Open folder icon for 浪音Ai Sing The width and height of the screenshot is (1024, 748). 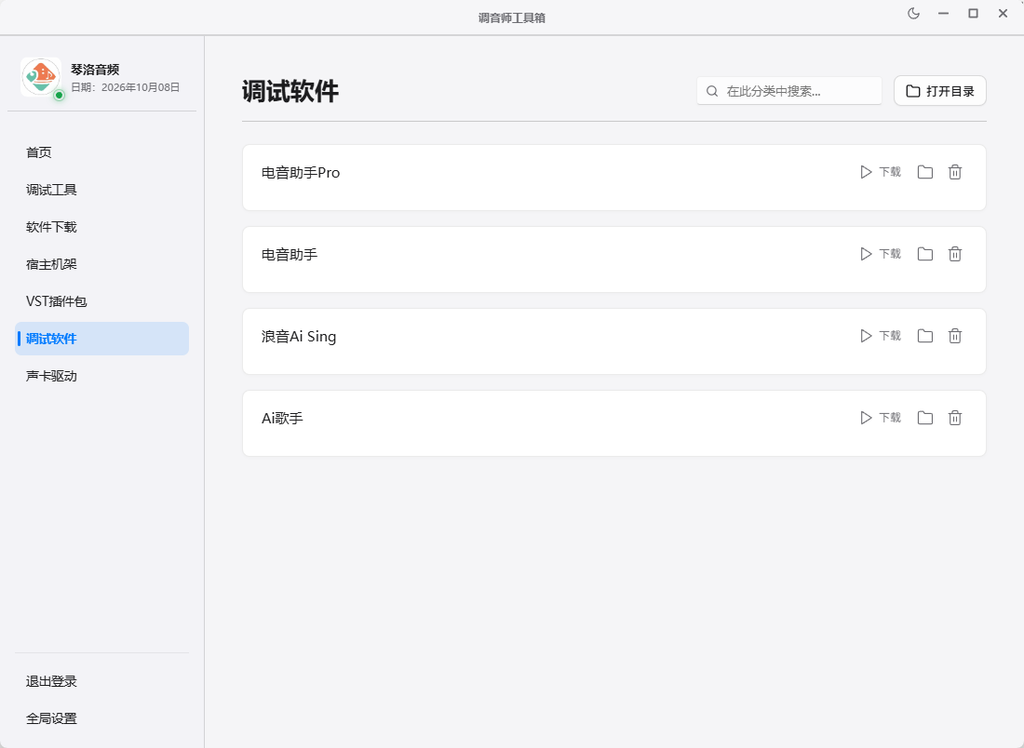pyautogui.click(x=925, y=336)
